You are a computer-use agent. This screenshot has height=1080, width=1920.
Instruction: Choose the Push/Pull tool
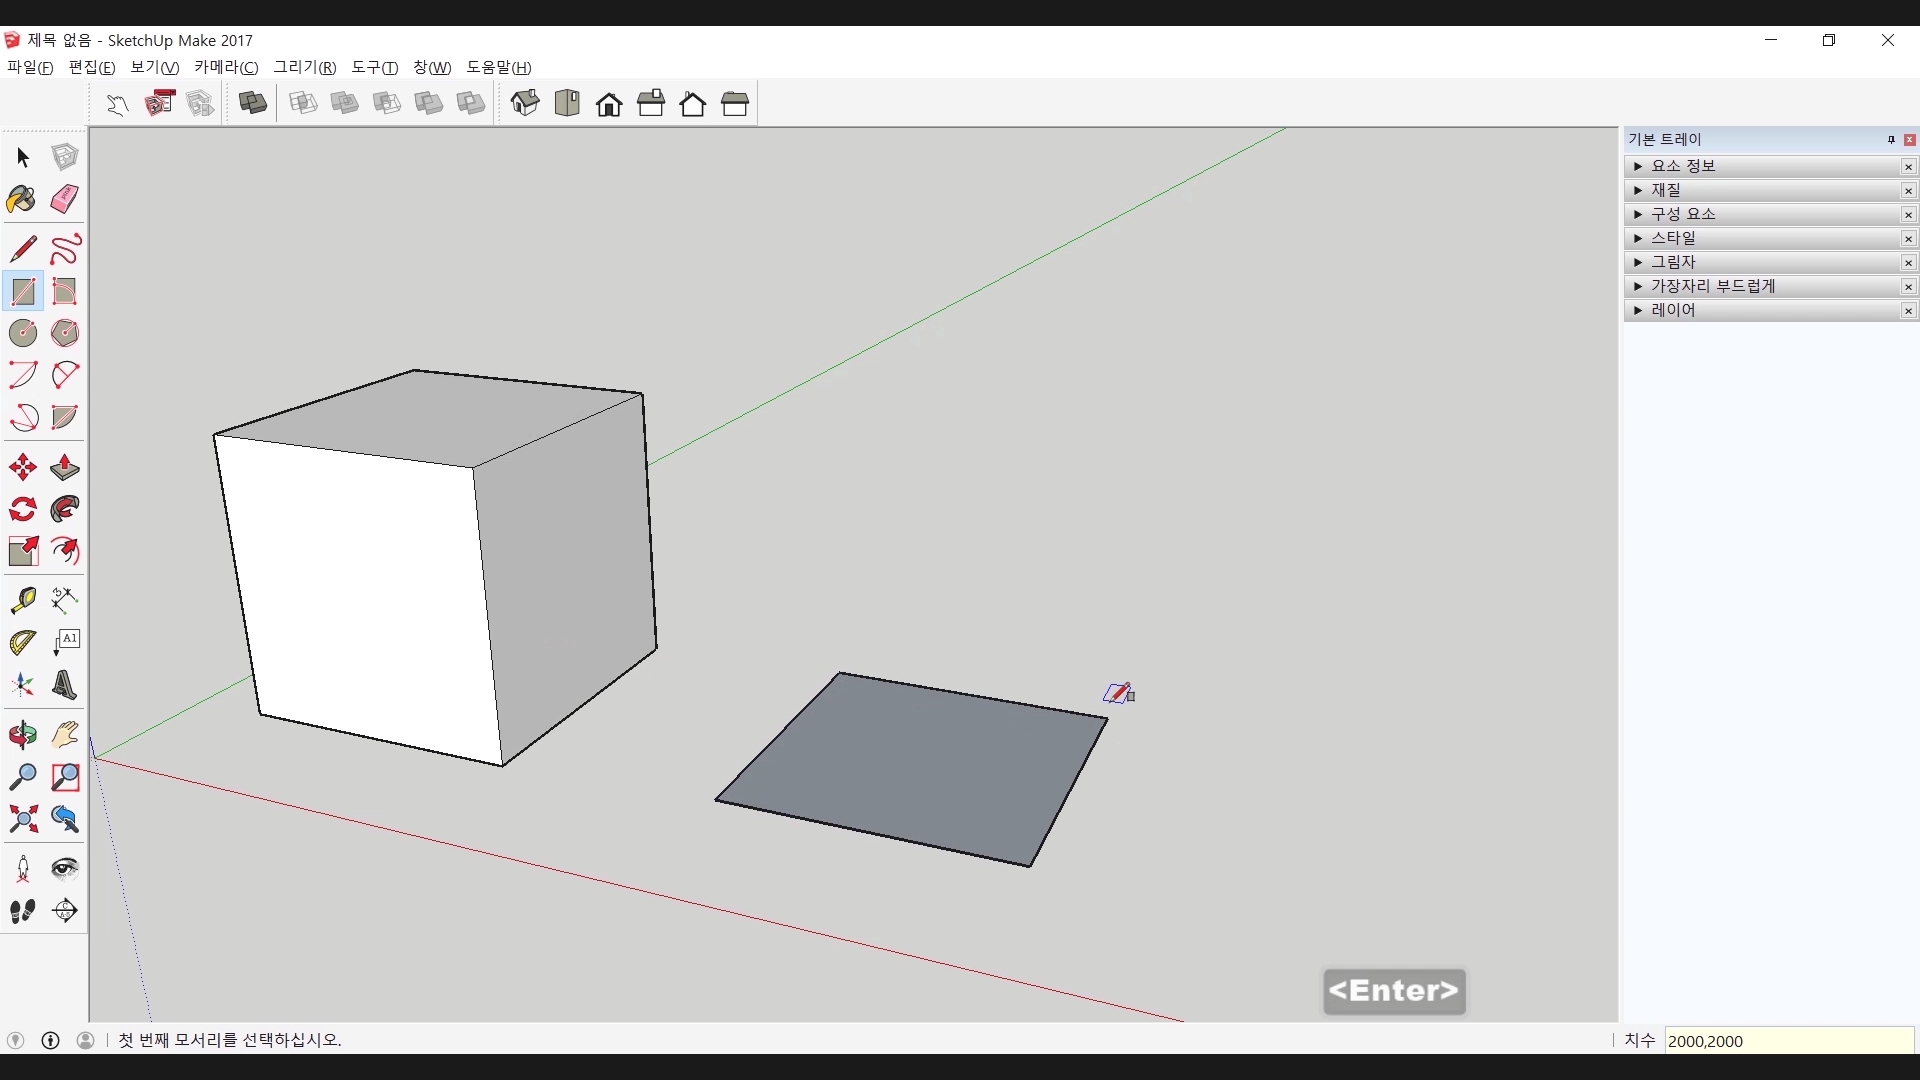tap(65, 468)
